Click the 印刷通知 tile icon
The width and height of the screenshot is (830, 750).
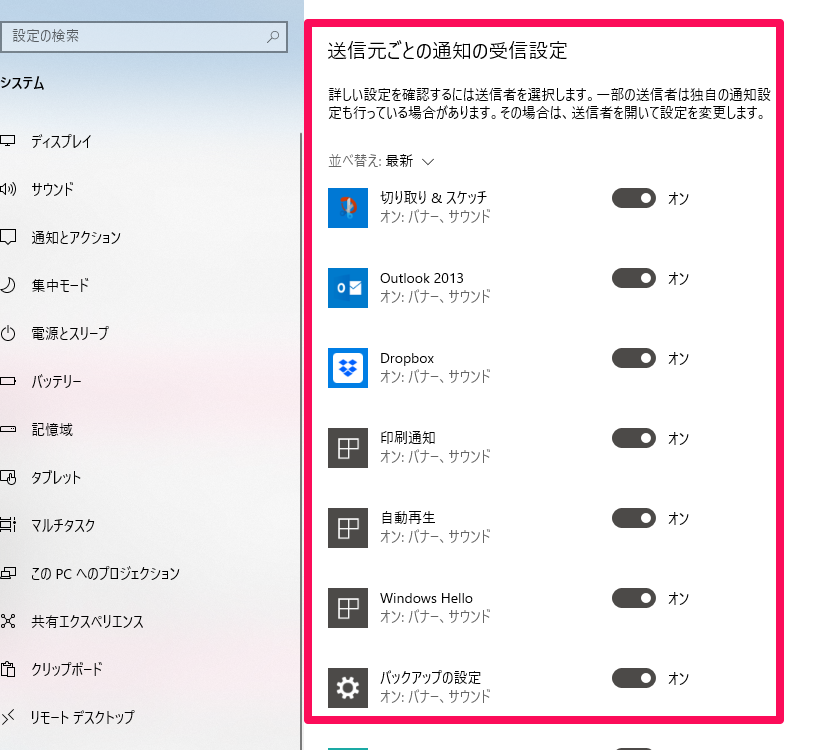[x=348, y=448]
